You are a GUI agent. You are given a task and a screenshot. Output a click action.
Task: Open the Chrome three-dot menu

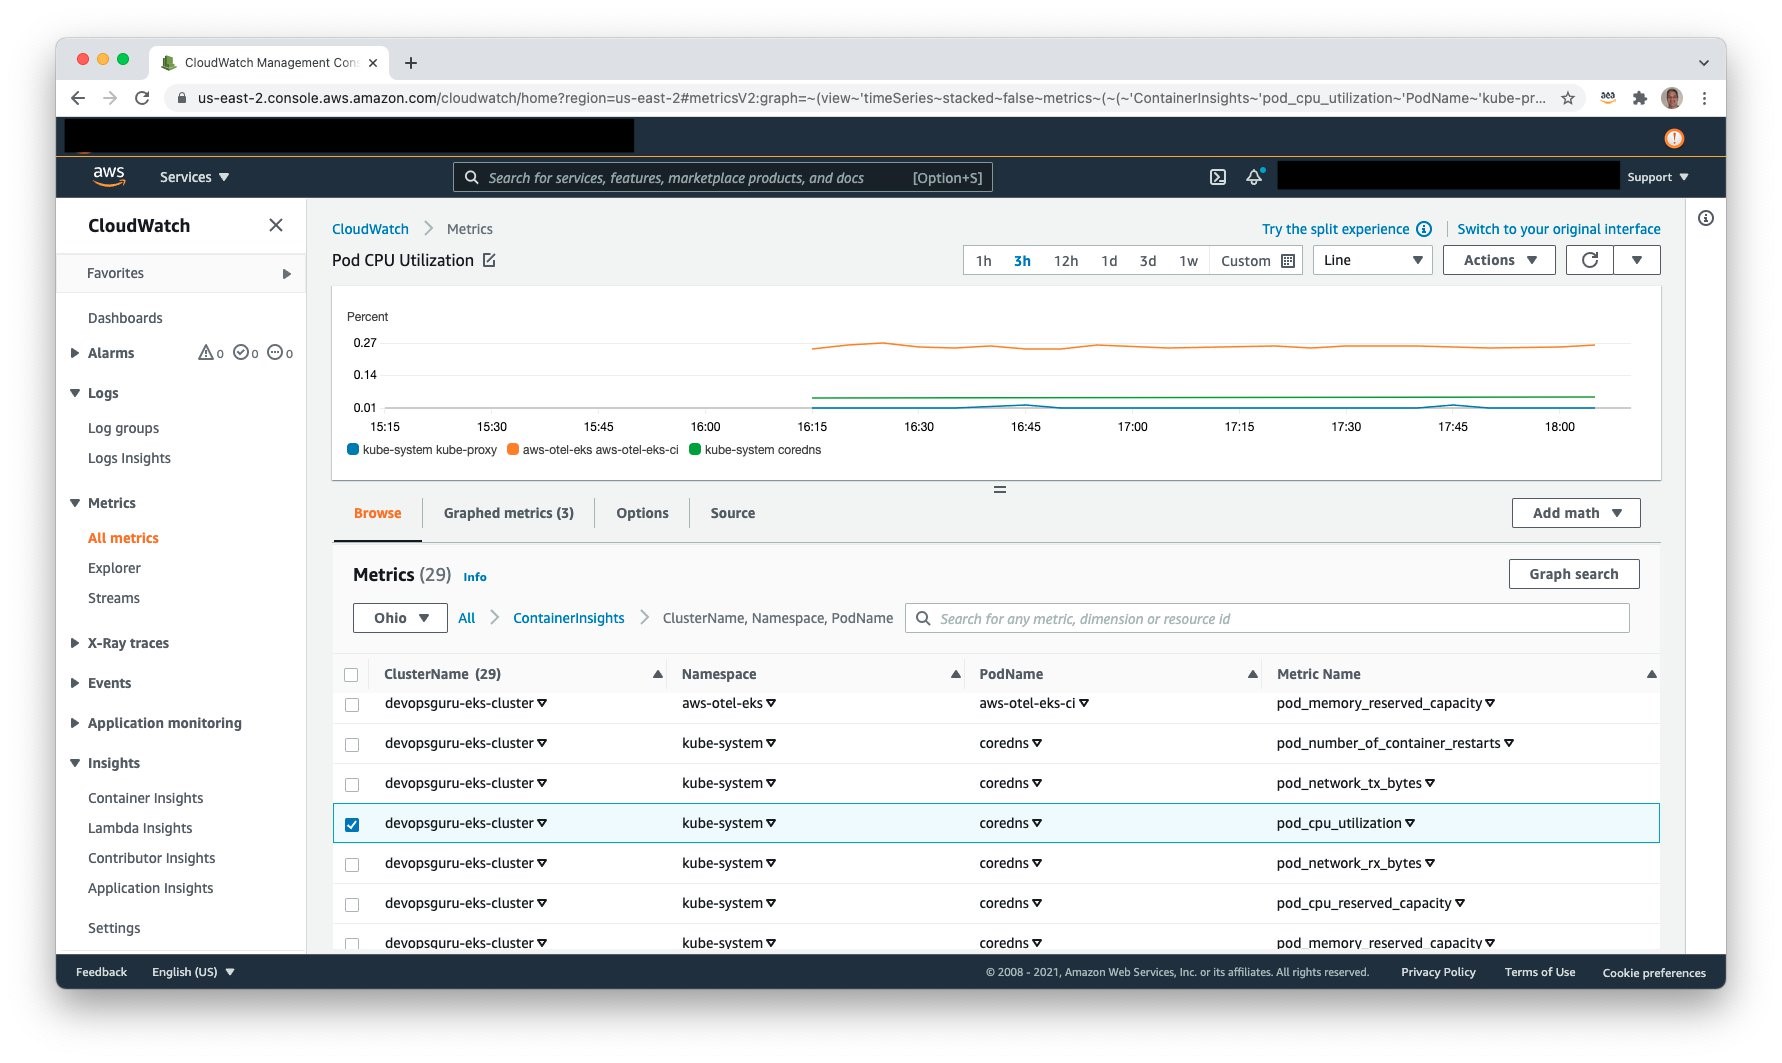(1704, 98)
